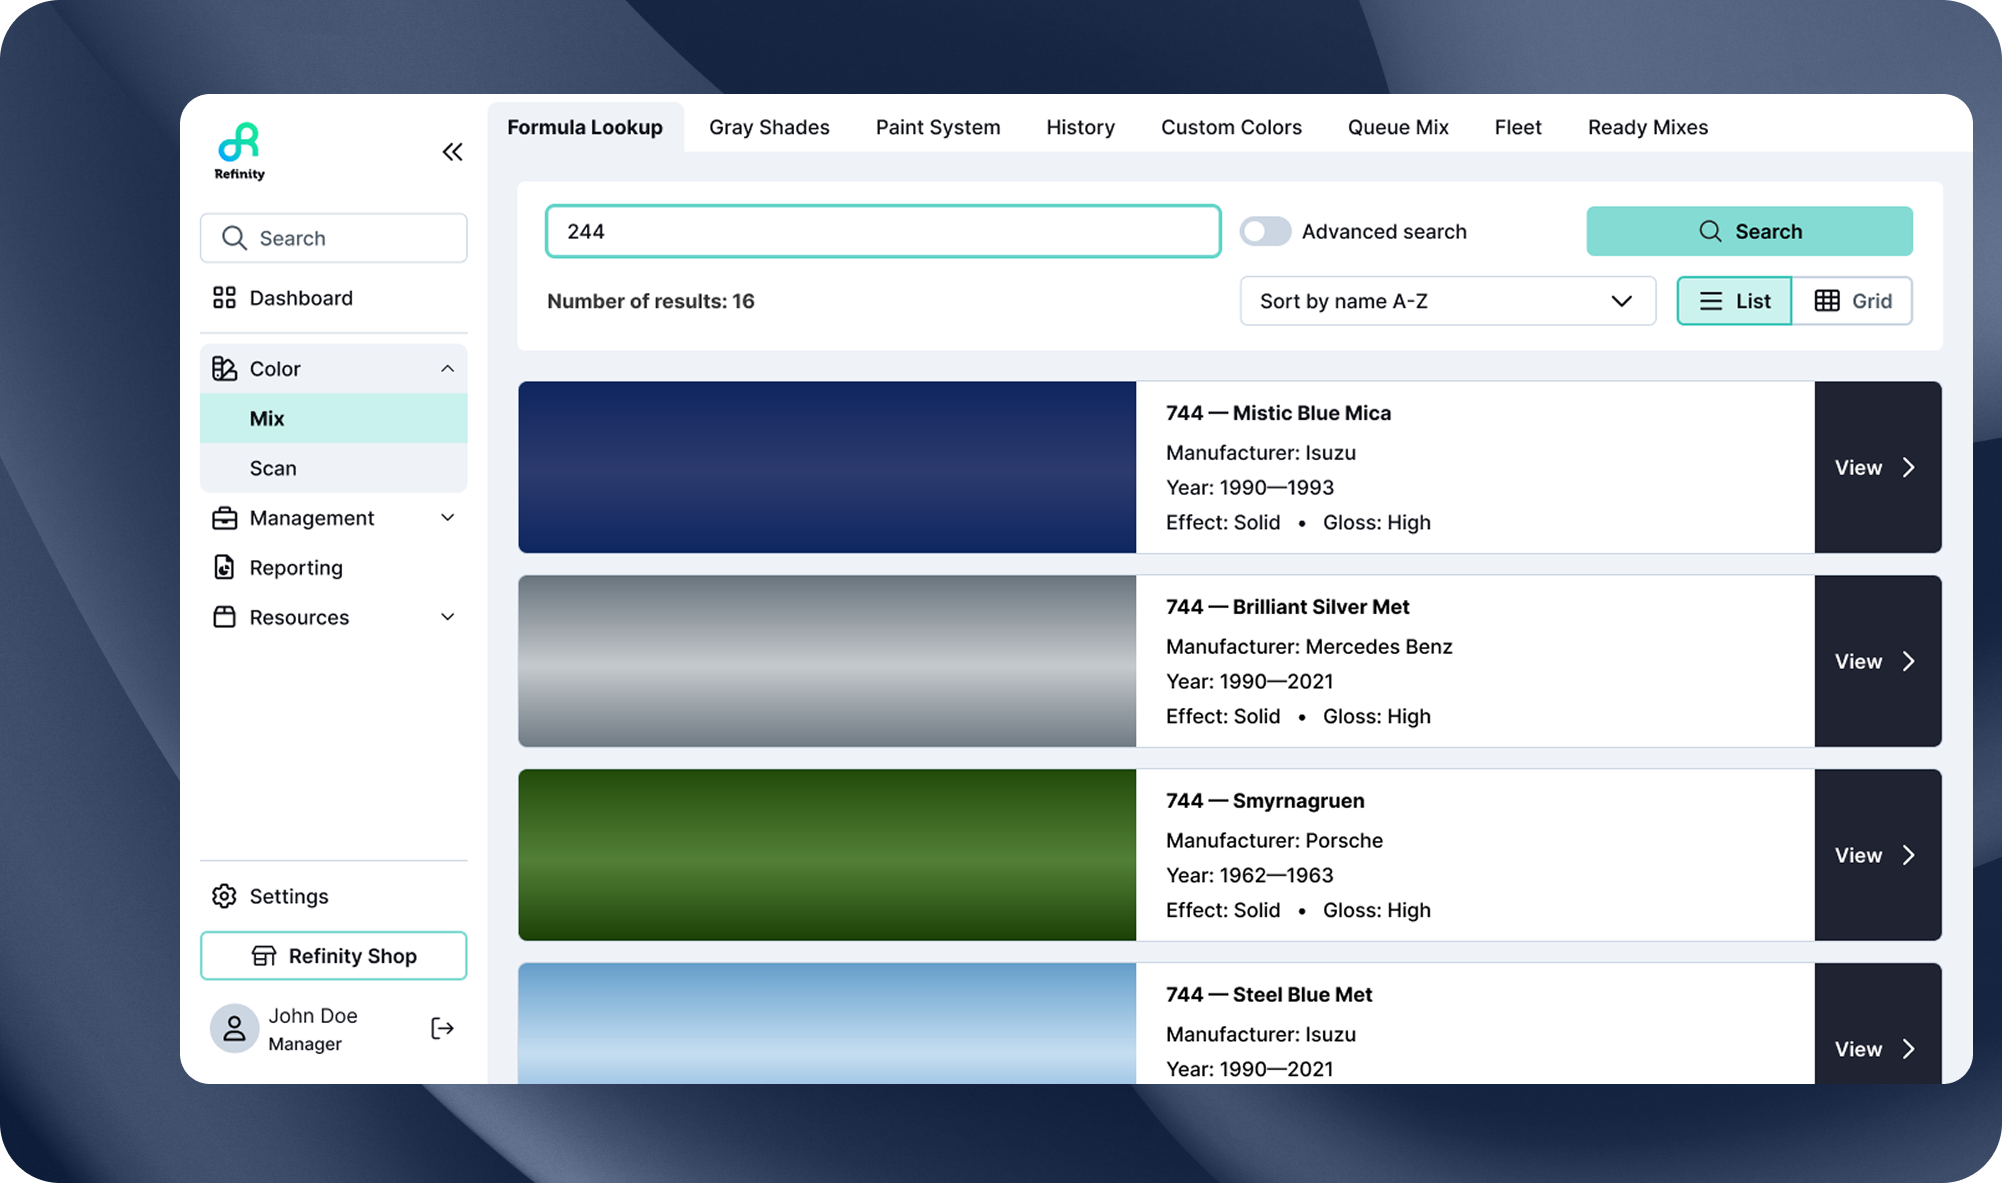Viewport: 2002px width, 1183px height.
Task: Open Reporting via its document icon
Action: (x=224, y=567)
